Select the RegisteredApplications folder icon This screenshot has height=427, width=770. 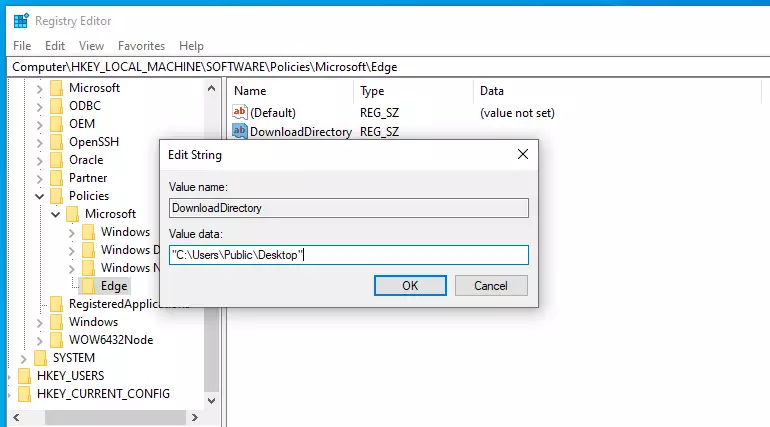(x=56, y=304)
